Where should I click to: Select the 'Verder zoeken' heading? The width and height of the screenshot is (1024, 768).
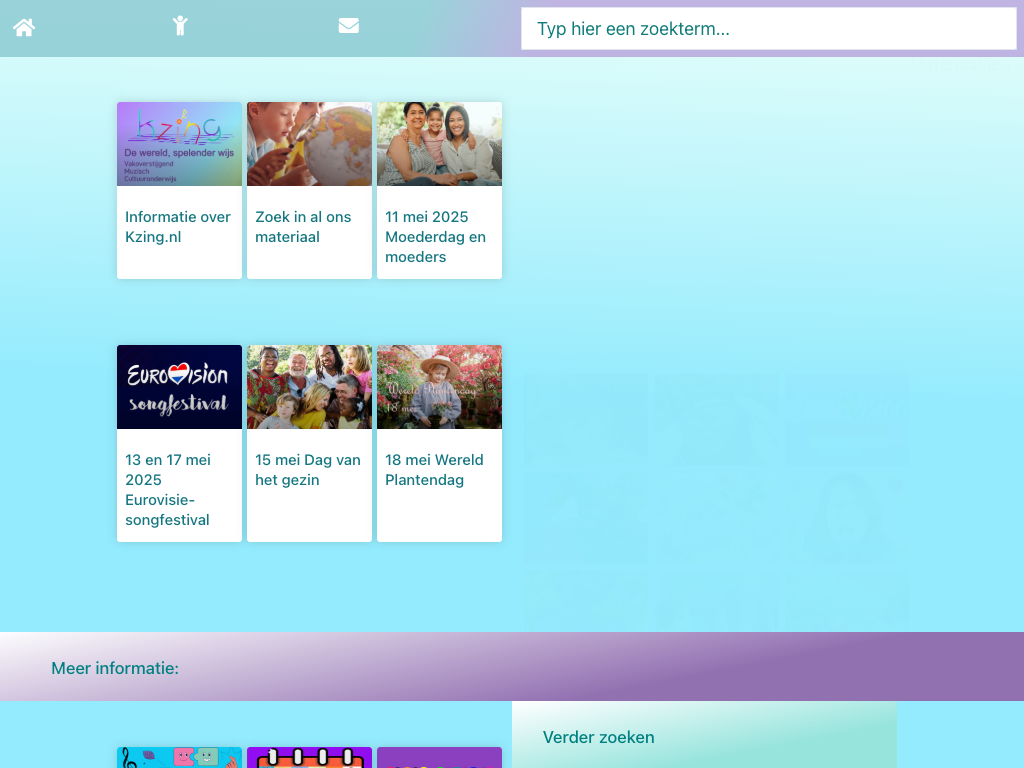[598, 737]
